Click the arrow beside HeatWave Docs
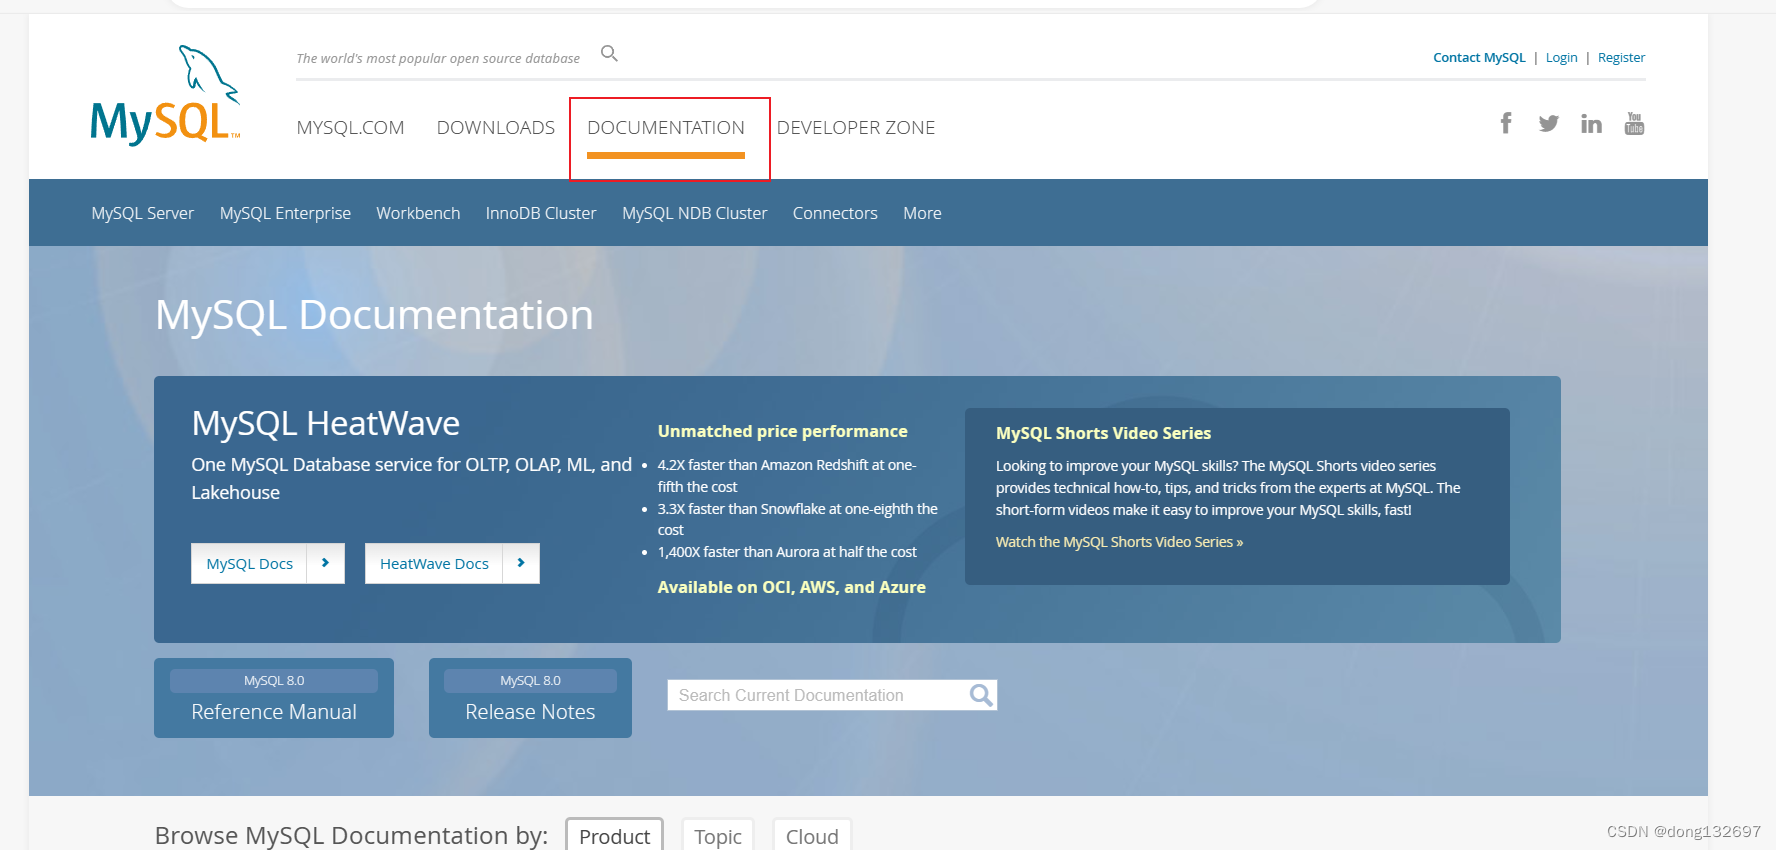Image resolution: width=1776 pixels, height=850 pixels. click(x=520, y=563)
